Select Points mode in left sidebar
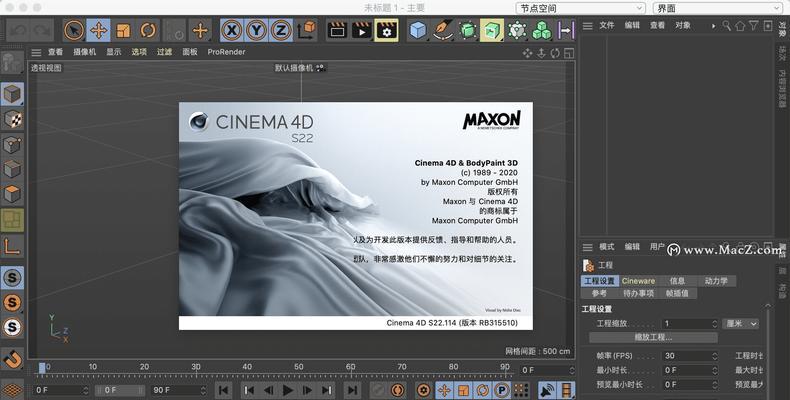Viewport: 790px width, 400px height. coord(12,145)
